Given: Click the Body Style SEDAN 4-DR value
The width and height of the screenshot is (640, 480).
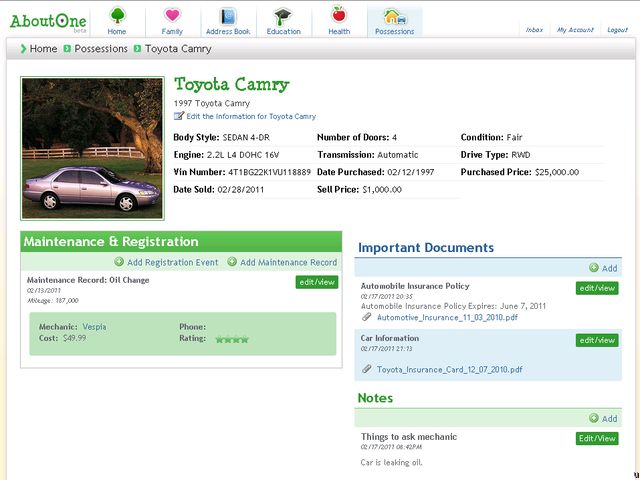Looking at the screenshot, I should pyautogui.click(x=246, y=138).
